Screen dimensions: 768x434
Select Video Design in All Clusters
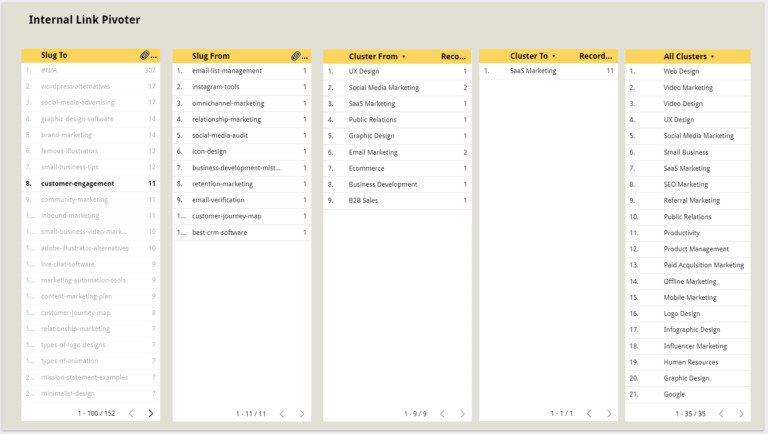pos(688,104)
